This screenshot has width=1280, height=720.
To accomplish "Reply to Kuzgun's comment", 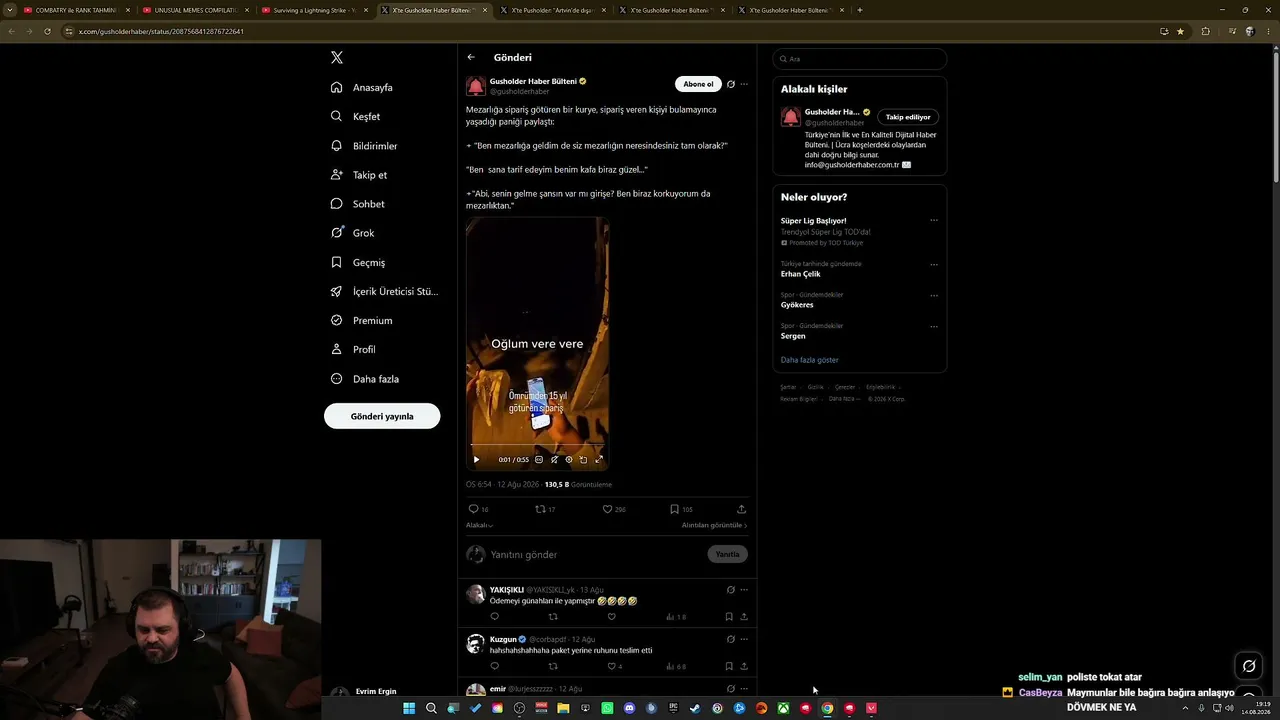I will [494, 666].
